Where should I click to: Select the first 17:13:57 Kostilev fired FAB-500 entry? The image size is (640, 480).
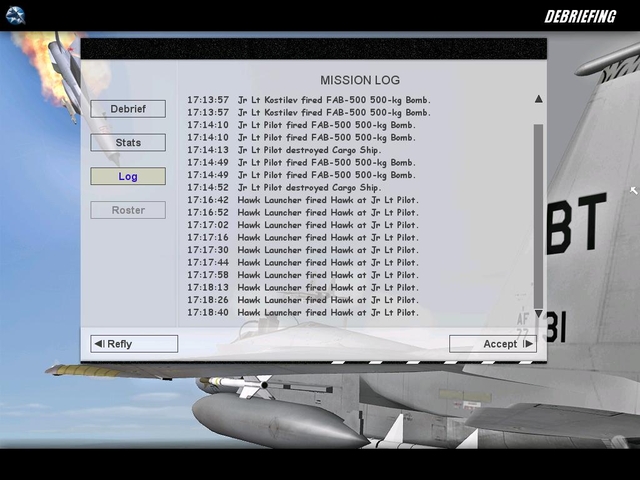point(309,100)
